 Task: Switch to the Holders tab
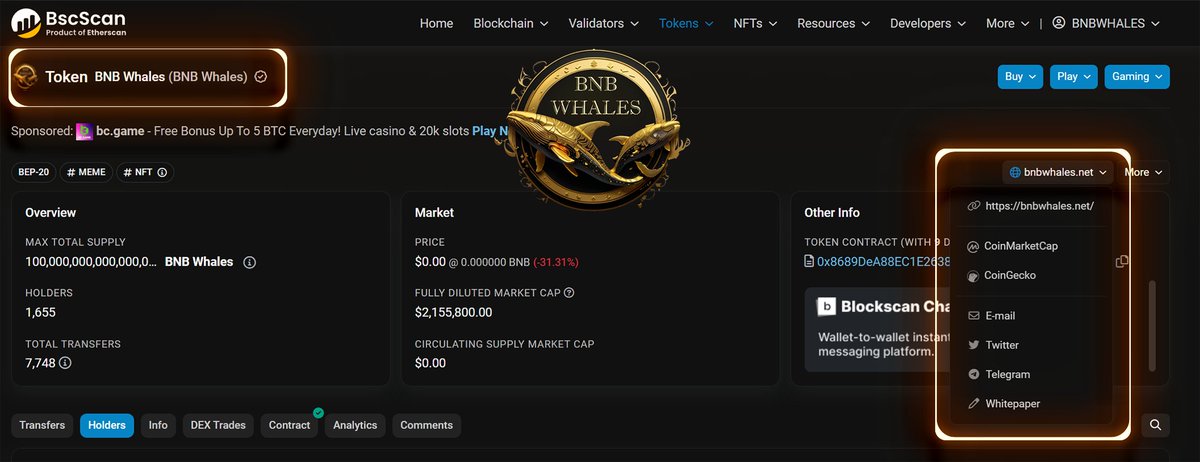pyautogui.click(x=107, y=425)
